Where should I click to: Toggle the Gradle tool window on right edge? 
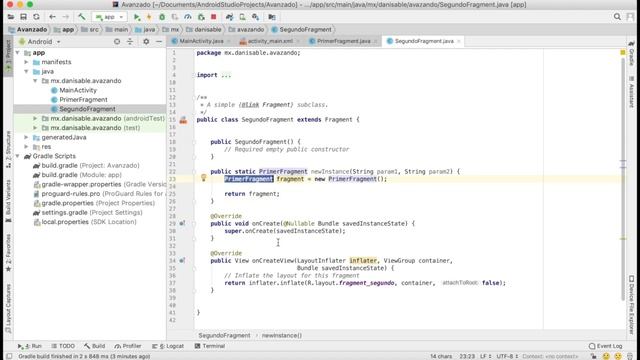pyautogui.click(x=631, y=53)
